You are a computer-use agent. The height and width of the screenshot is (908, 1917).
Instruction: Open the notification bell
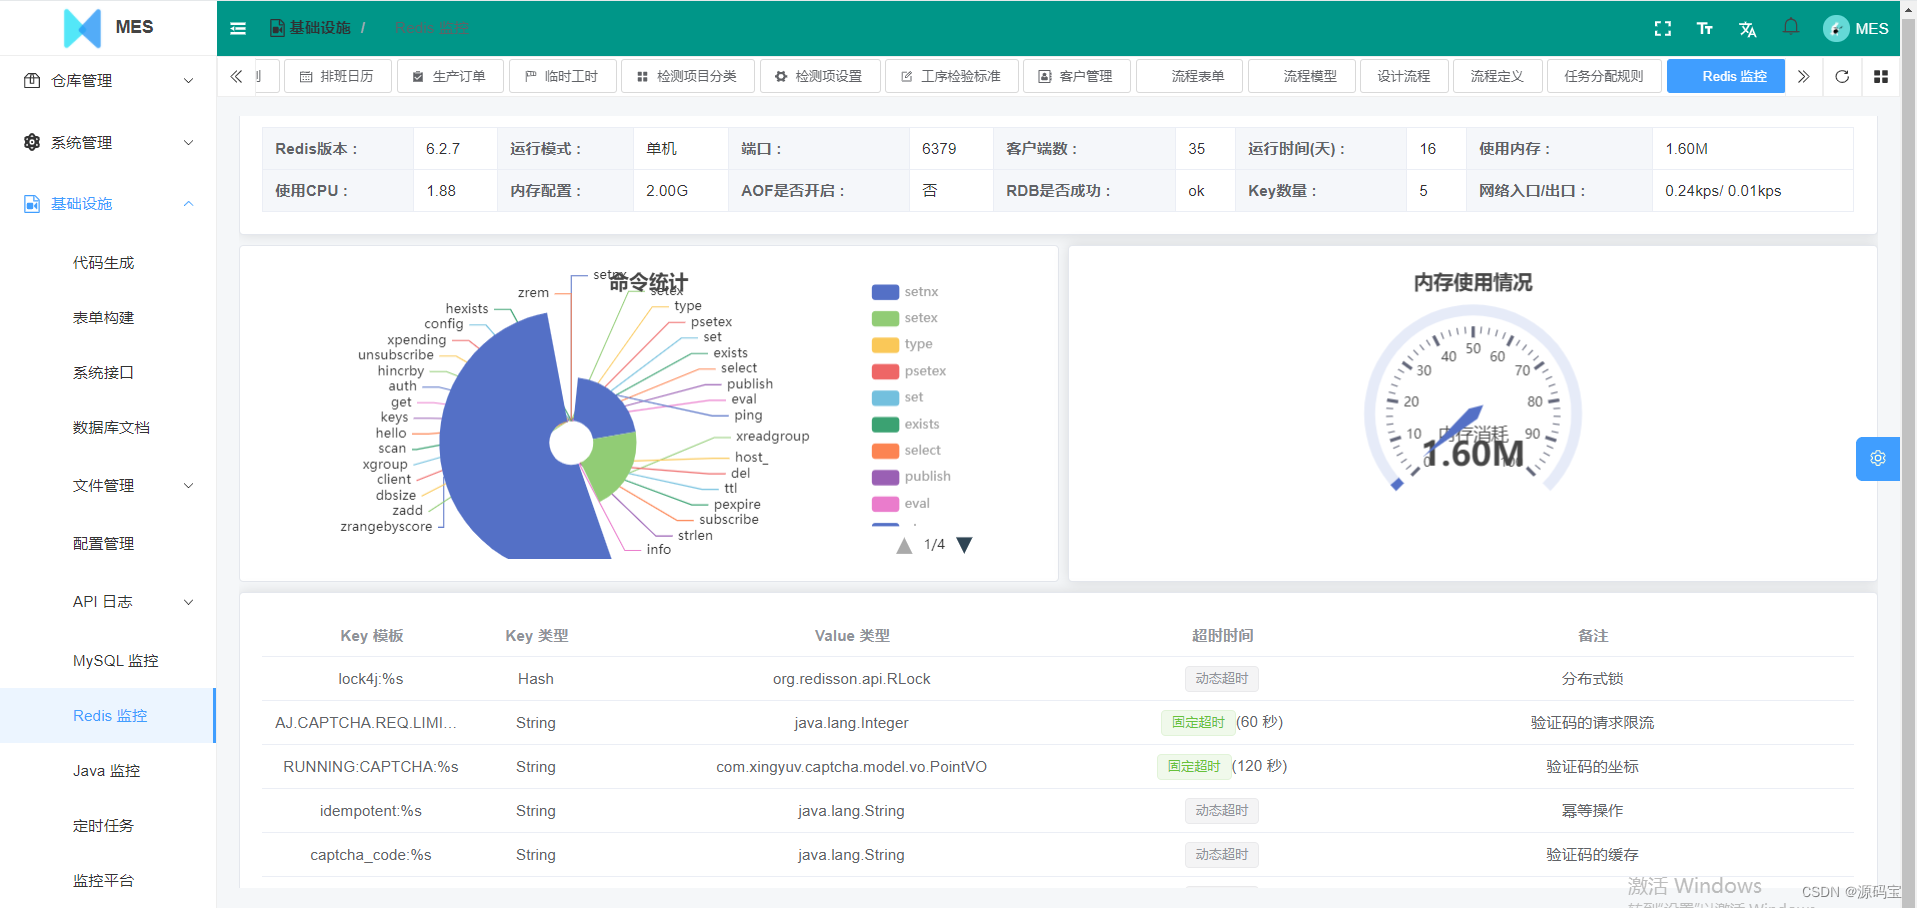click(x=1790, y=28)
